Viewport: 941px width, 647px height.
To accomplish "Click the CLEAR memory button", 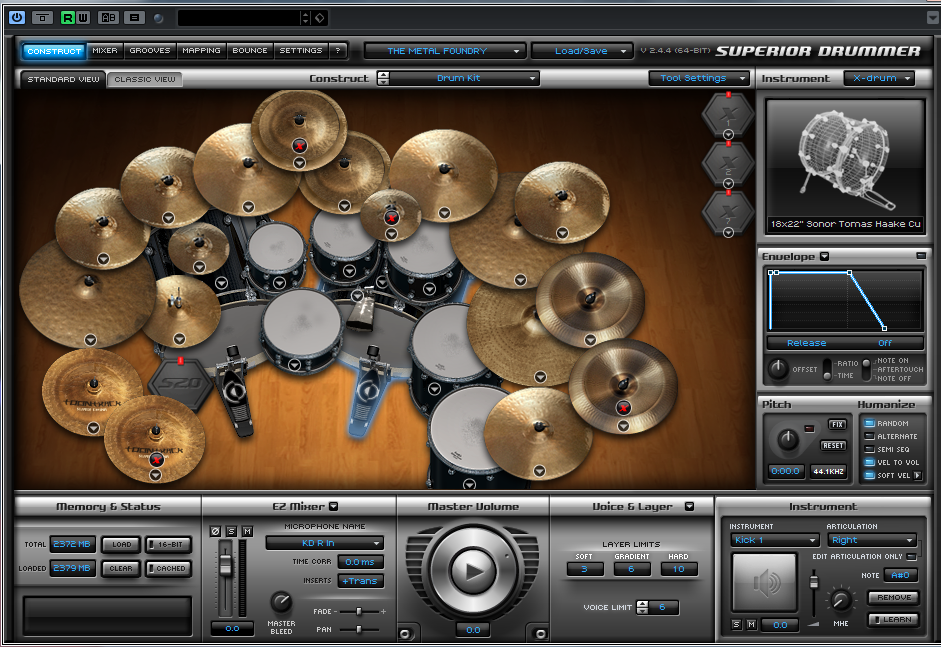I will (121, 568).
